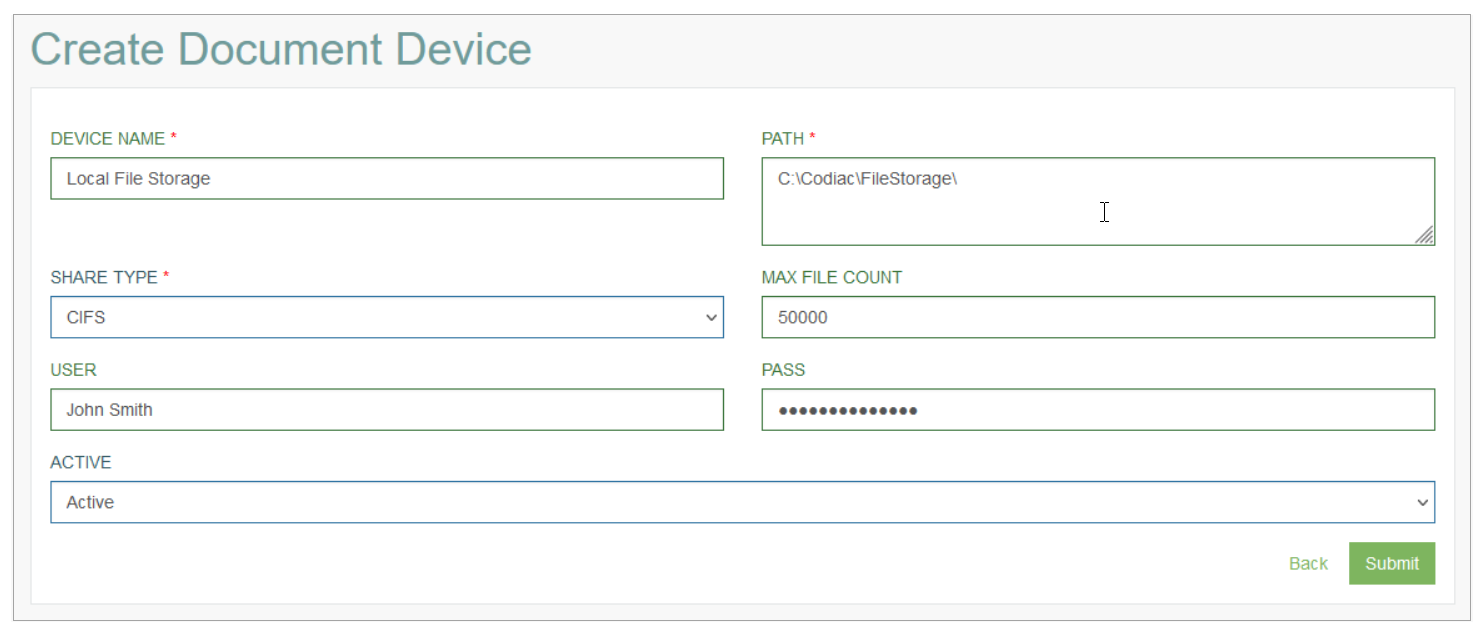Click the Submit button

pos(1391,563)
